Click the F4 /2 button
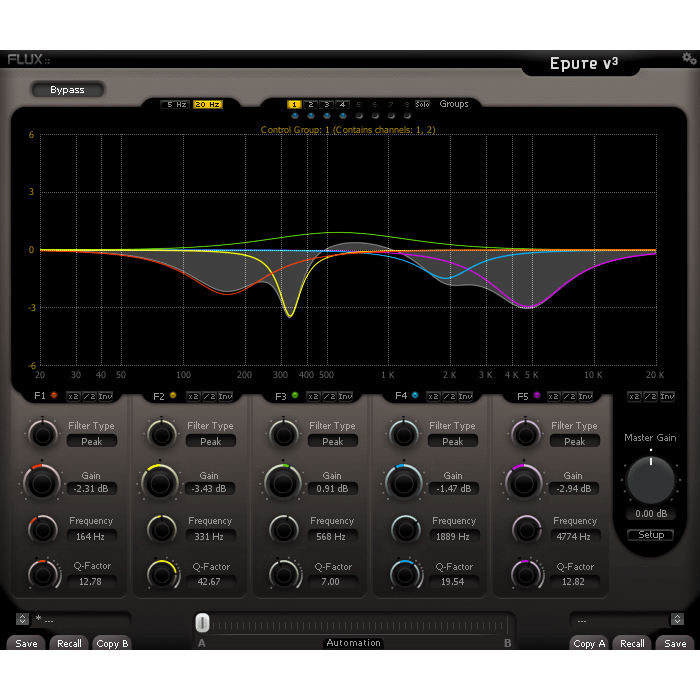The width and height of the screenshot is (700, 700). [x=449, y=396]
